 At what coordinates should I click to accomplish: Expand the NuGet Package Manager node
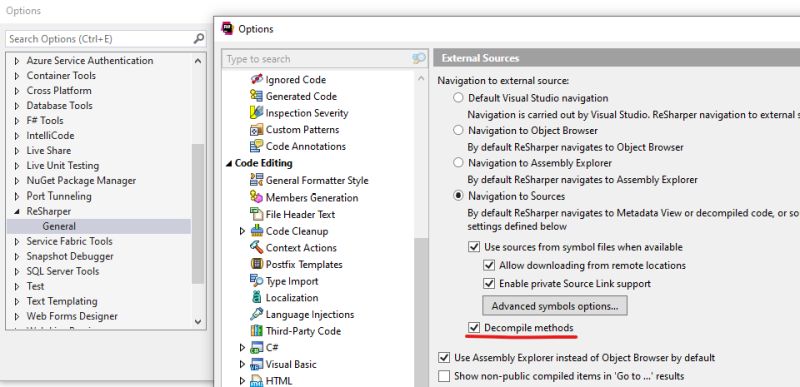(17, 181)
